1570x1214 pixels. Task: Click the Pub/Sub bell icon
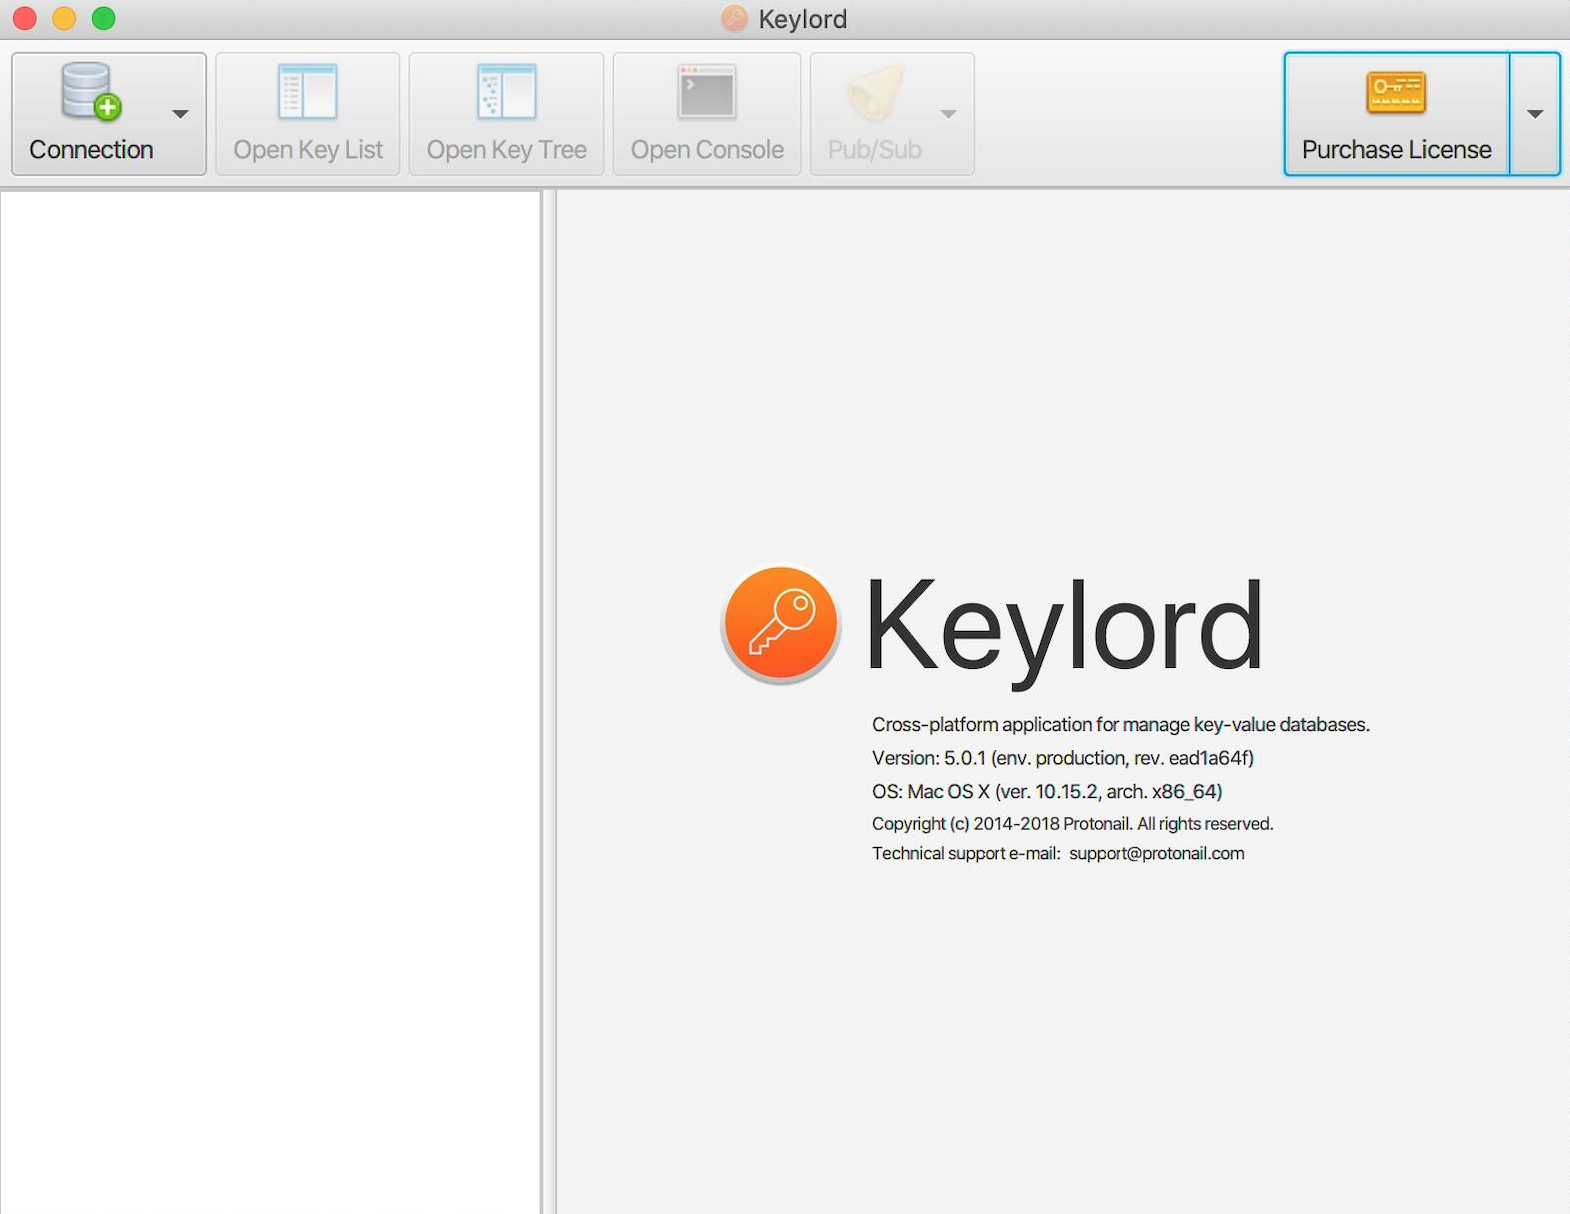point(874,92)
